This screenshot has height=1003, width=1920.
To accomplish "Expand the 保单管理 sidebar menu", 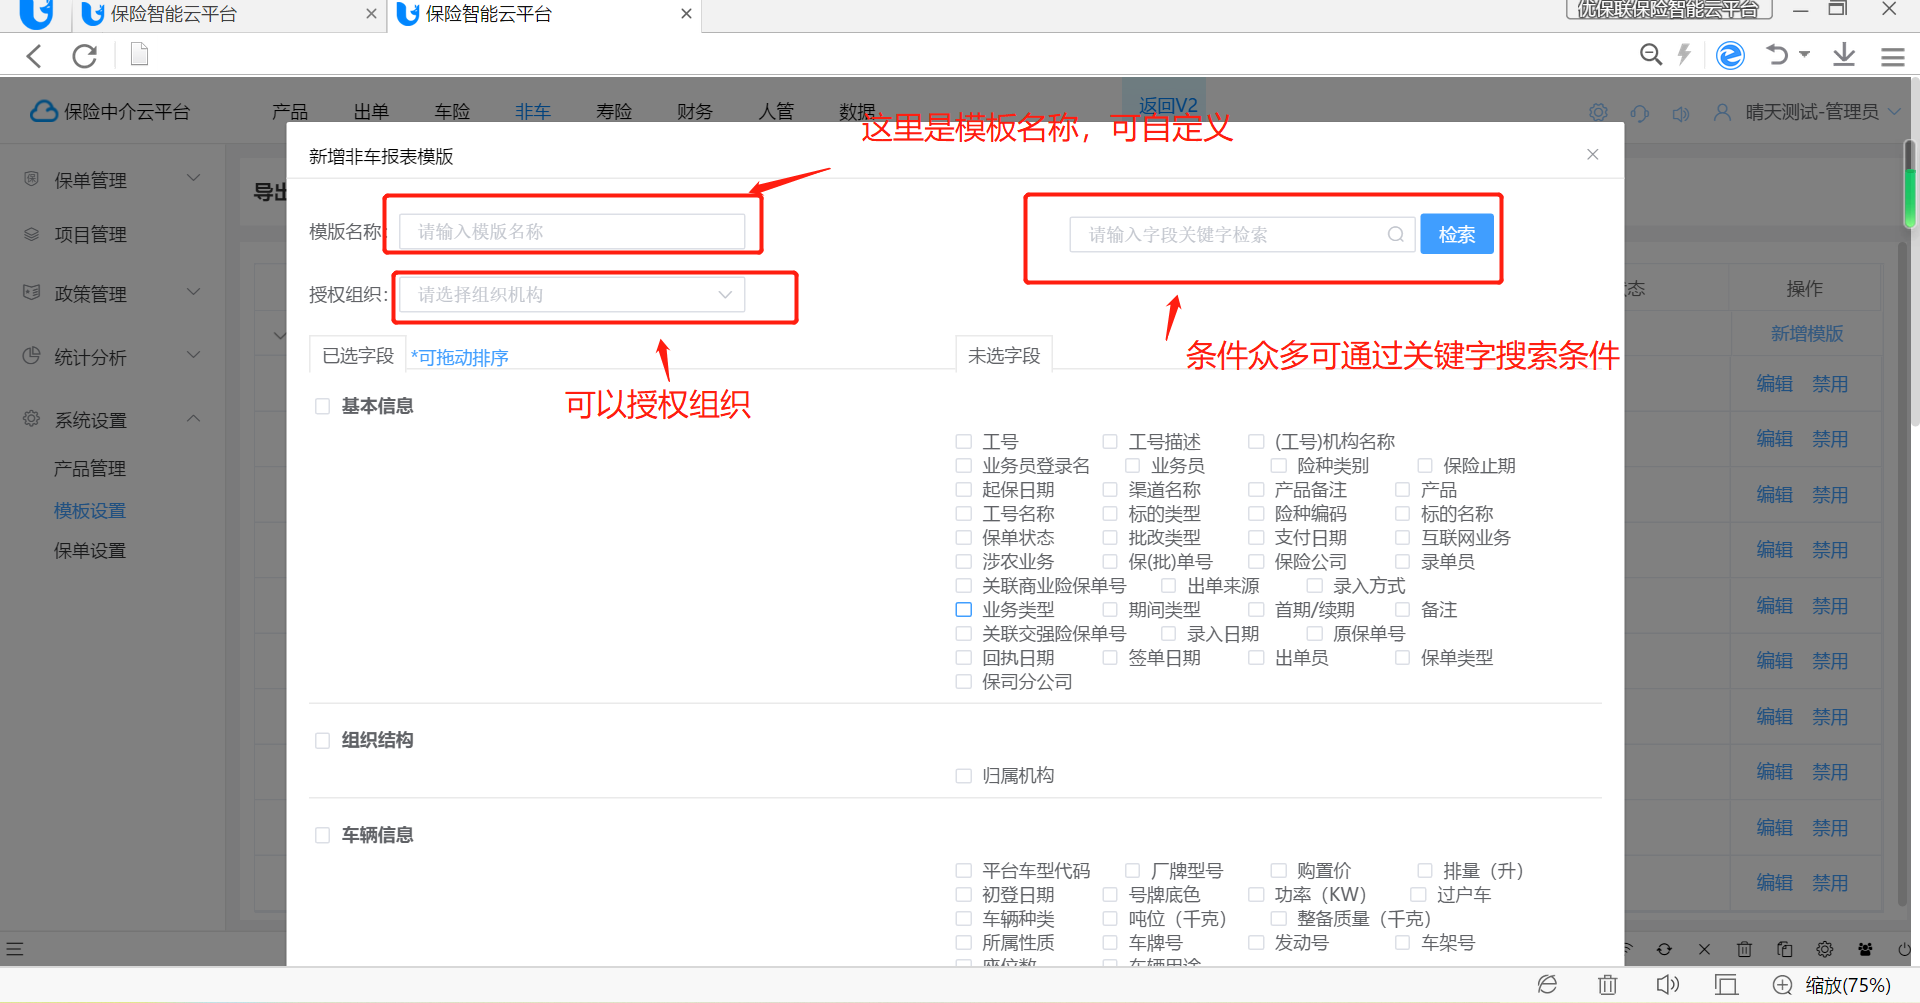I will tap(194, 178).
